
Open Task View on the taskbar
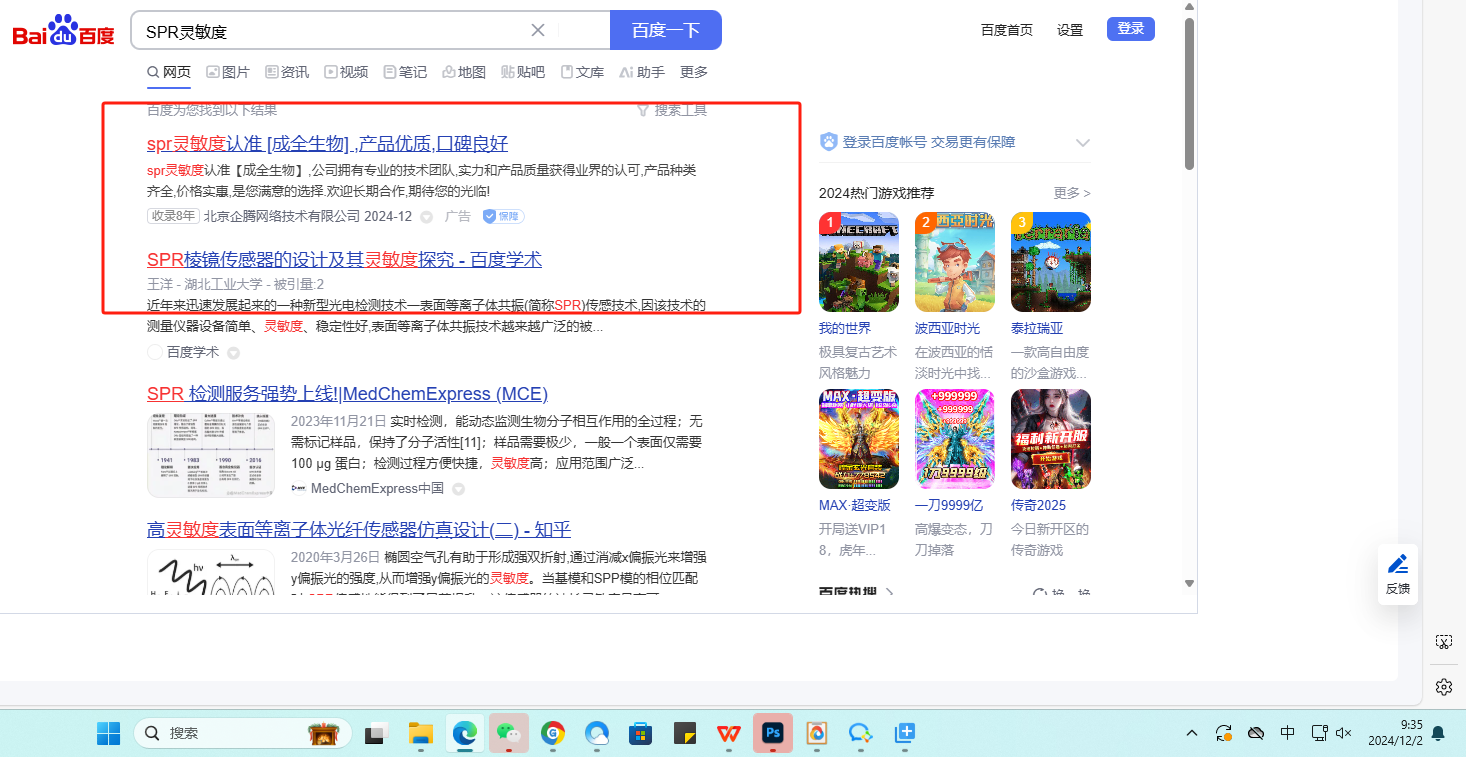click(x=376, y=733)
